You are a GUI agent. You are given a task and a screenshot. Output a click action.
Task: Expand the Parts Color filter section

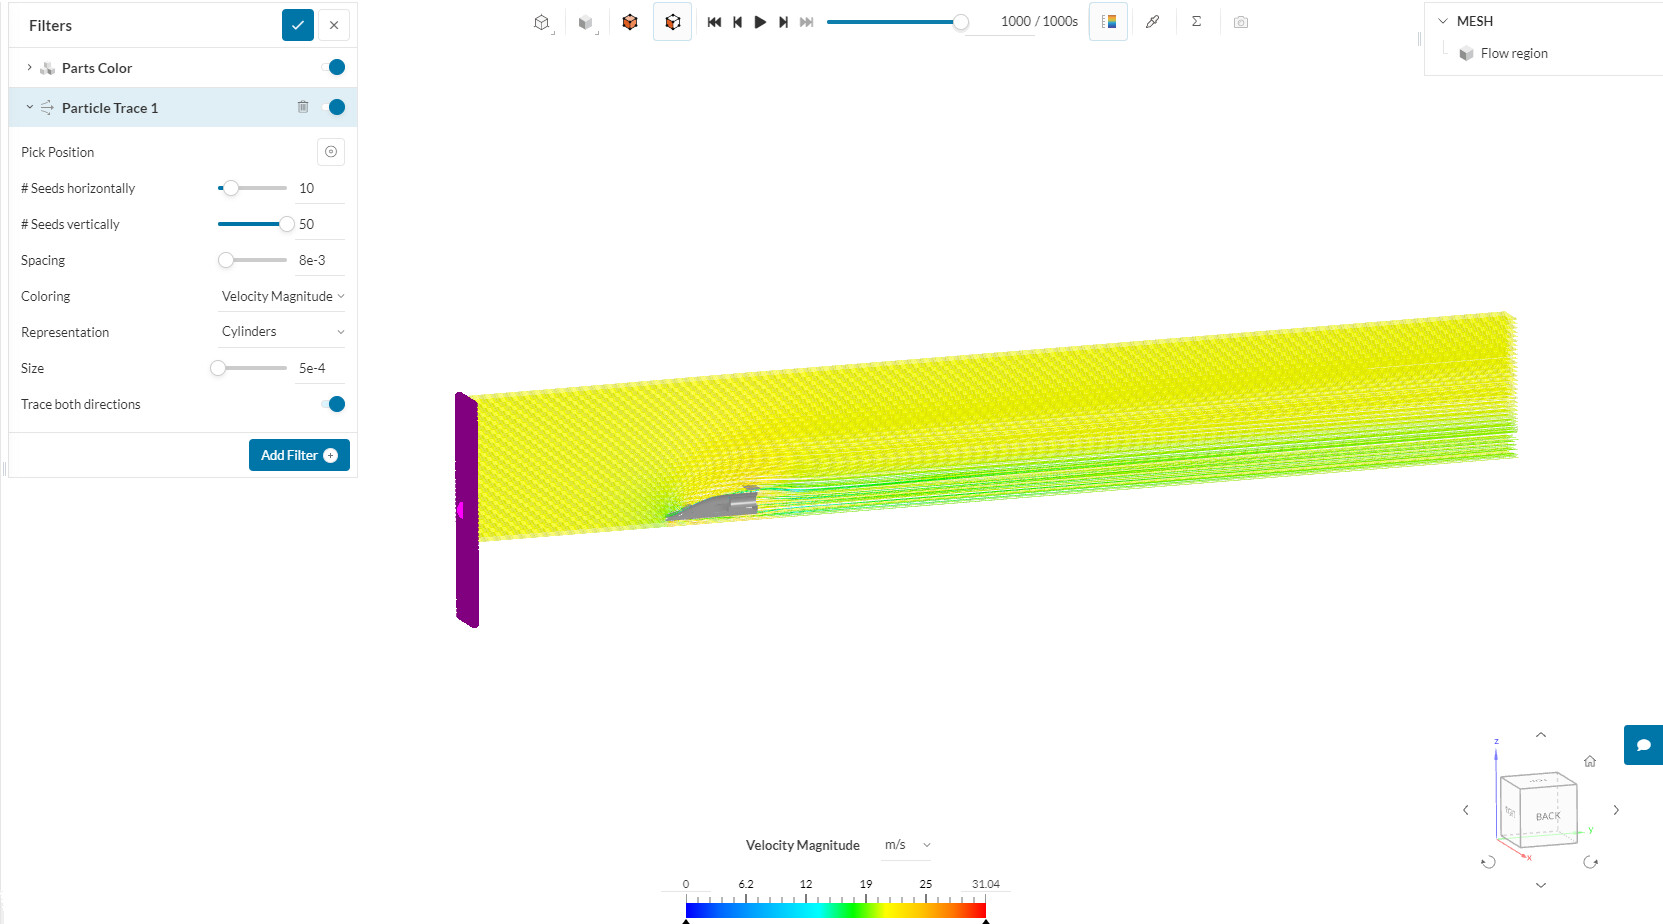28,67
